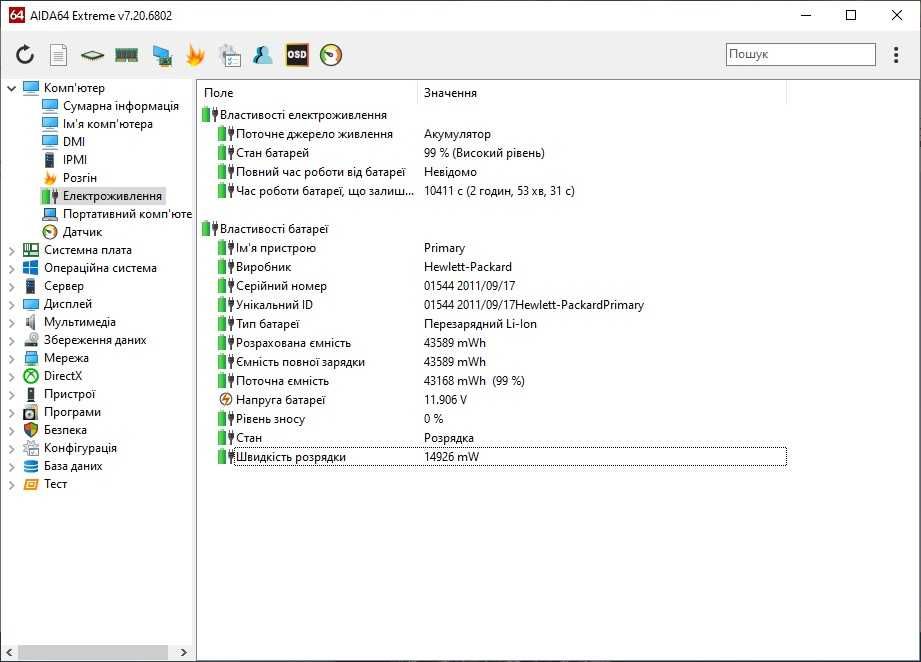Select Портативний комп'ютер in the tree
Viewport: 921px width, 662px height.
coord(127,214)
